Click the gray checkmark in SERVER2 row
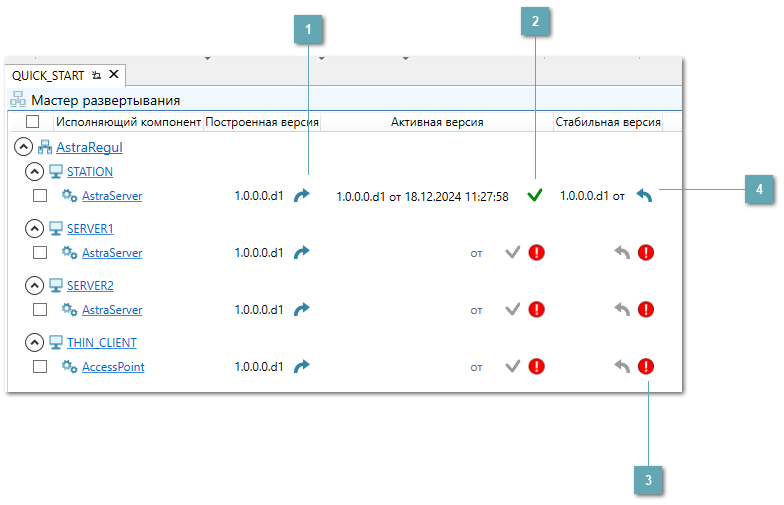 (513, 310)
